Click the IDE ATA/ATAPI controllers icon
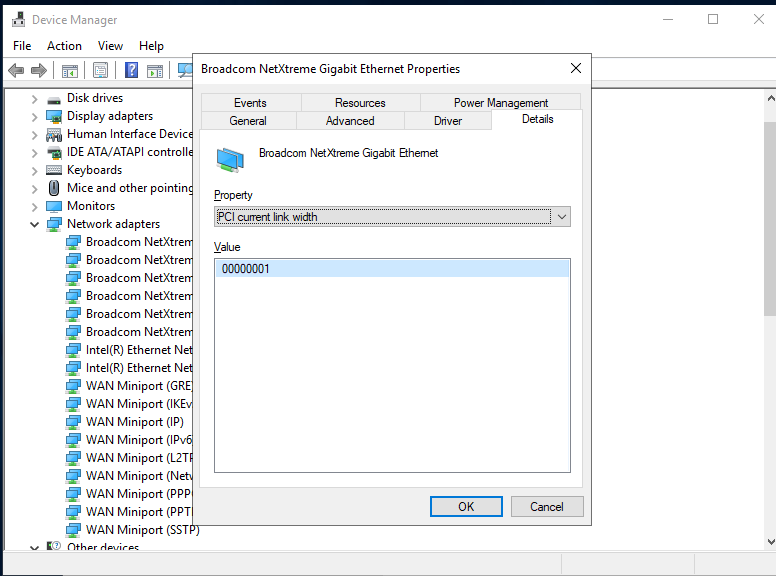Screen dimensions: 776x576 pyautogui.click(x=54, y=152)
